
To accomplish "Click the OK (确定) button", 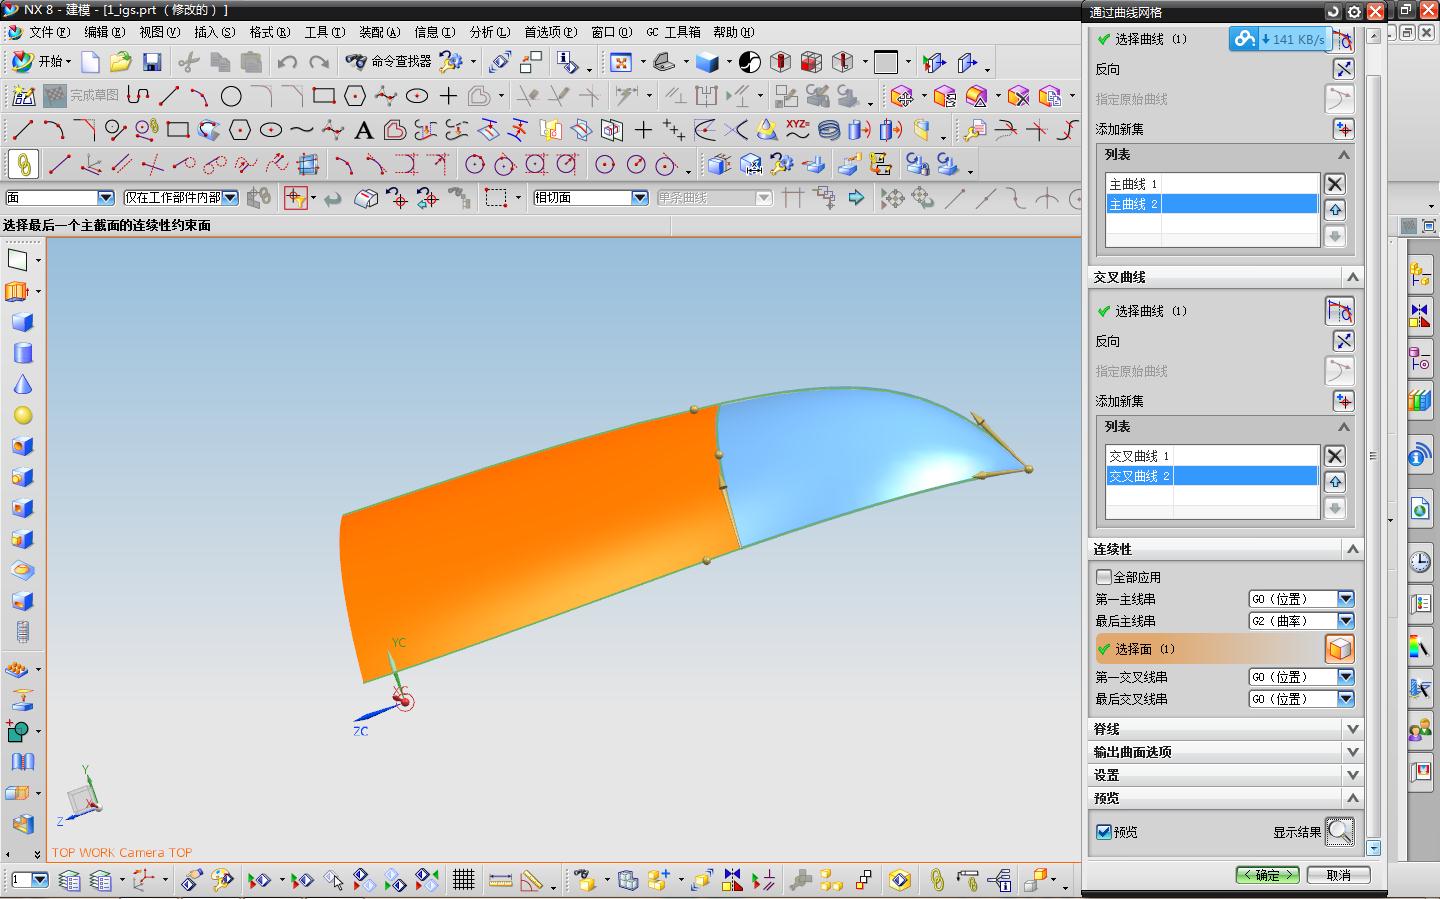I will pos(1267,875).
